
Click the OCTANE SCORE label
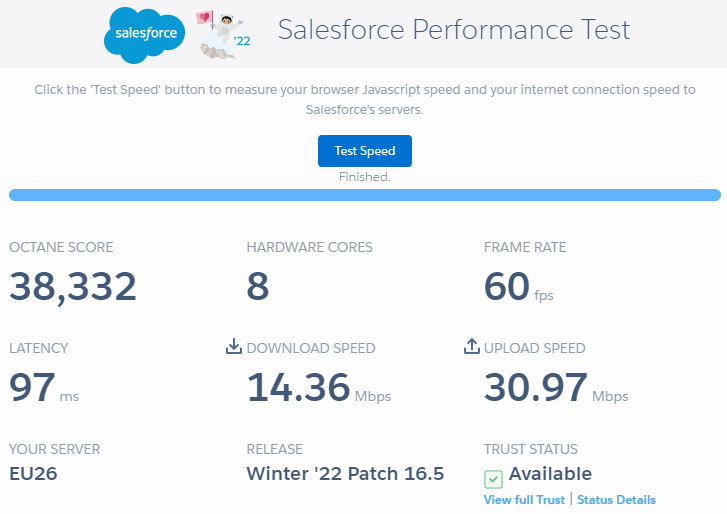[61, 247]
